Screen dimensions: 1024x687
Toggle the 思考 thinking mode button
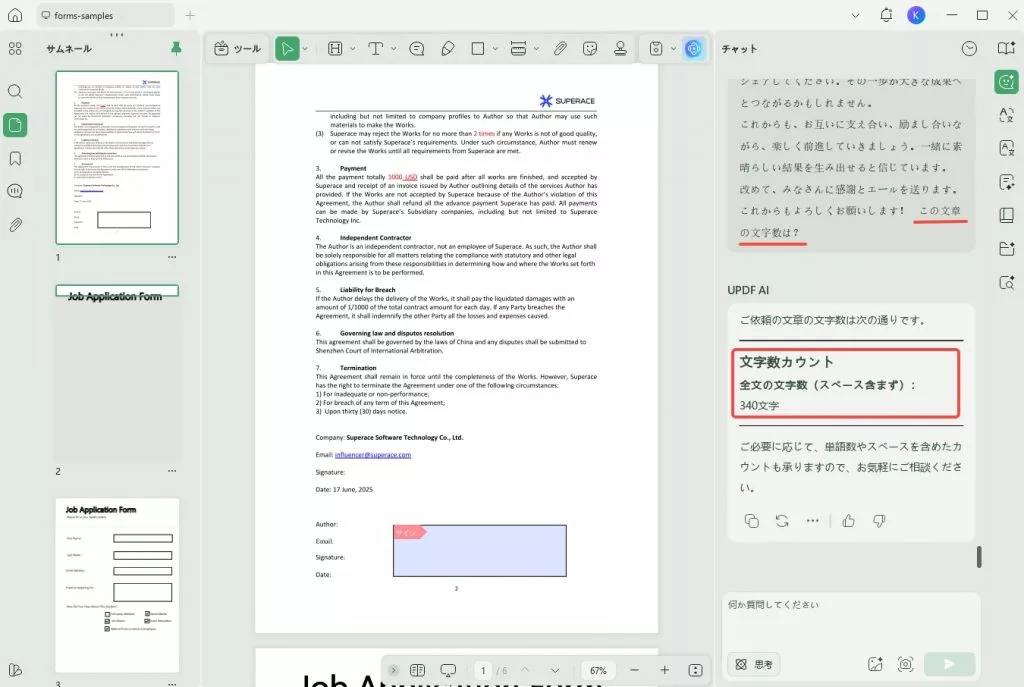[754, 664]
